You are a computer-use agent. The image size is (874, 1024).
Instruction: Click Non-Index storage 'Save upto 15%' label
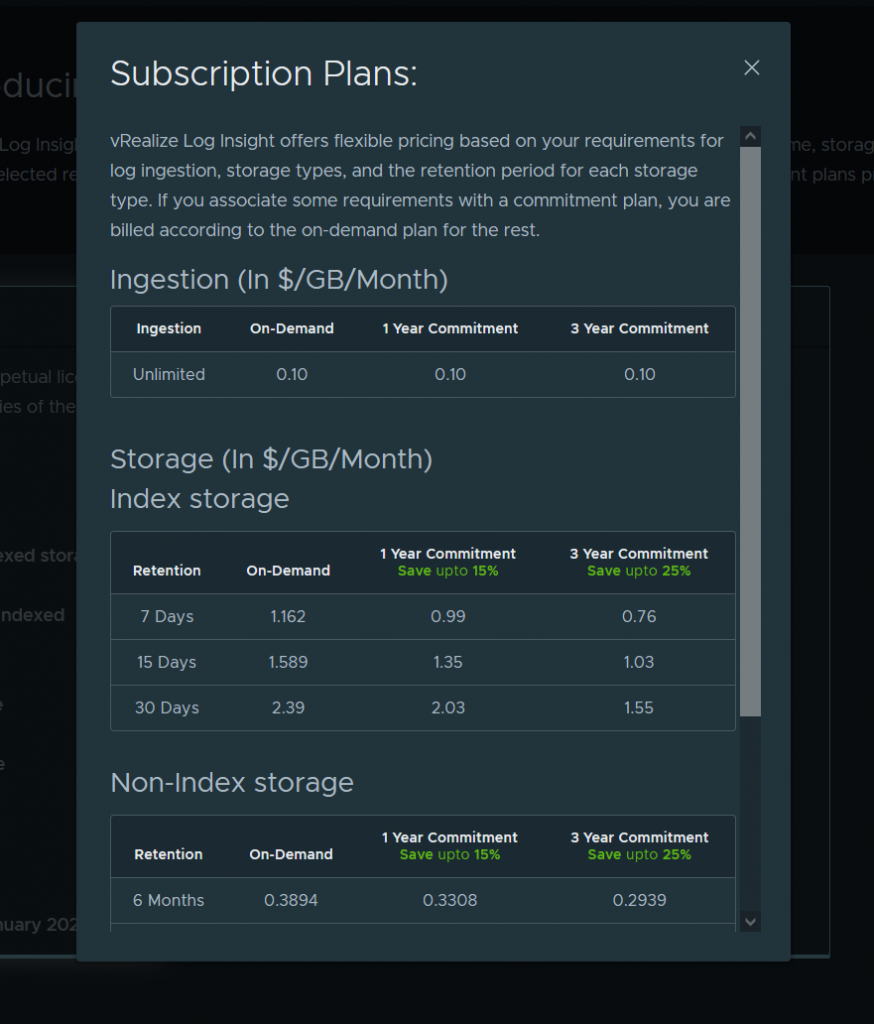pos(450,854)
